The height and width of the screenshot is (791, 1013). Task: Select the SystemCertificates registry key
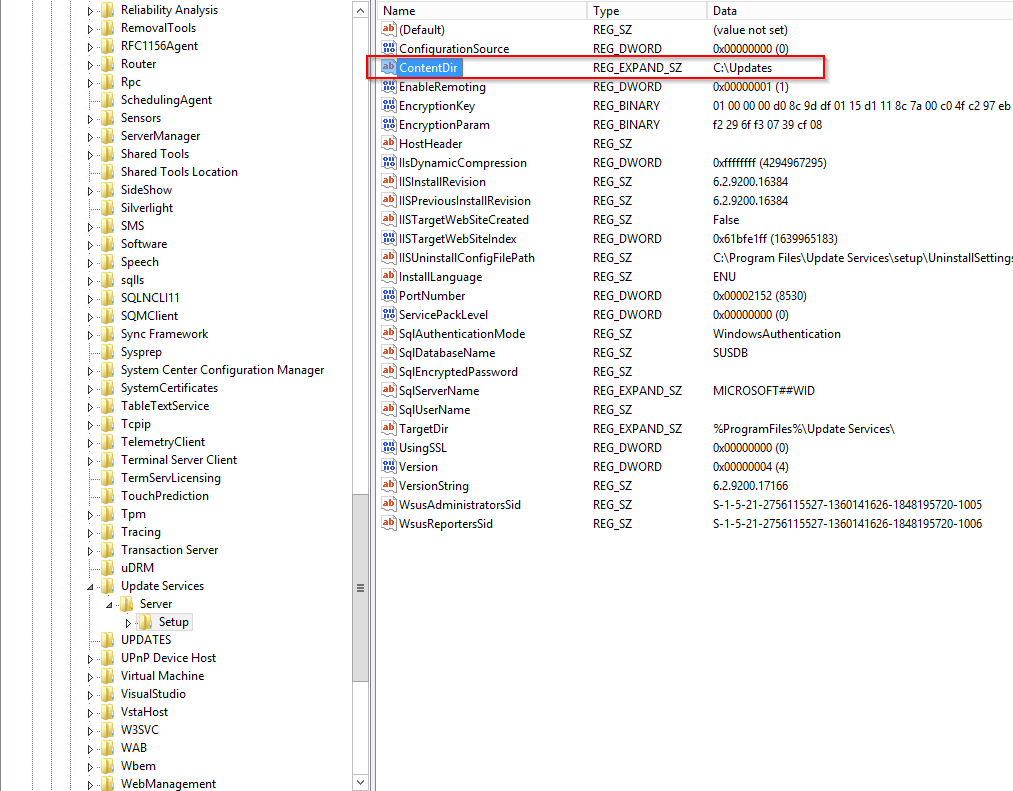coord(169,388)
